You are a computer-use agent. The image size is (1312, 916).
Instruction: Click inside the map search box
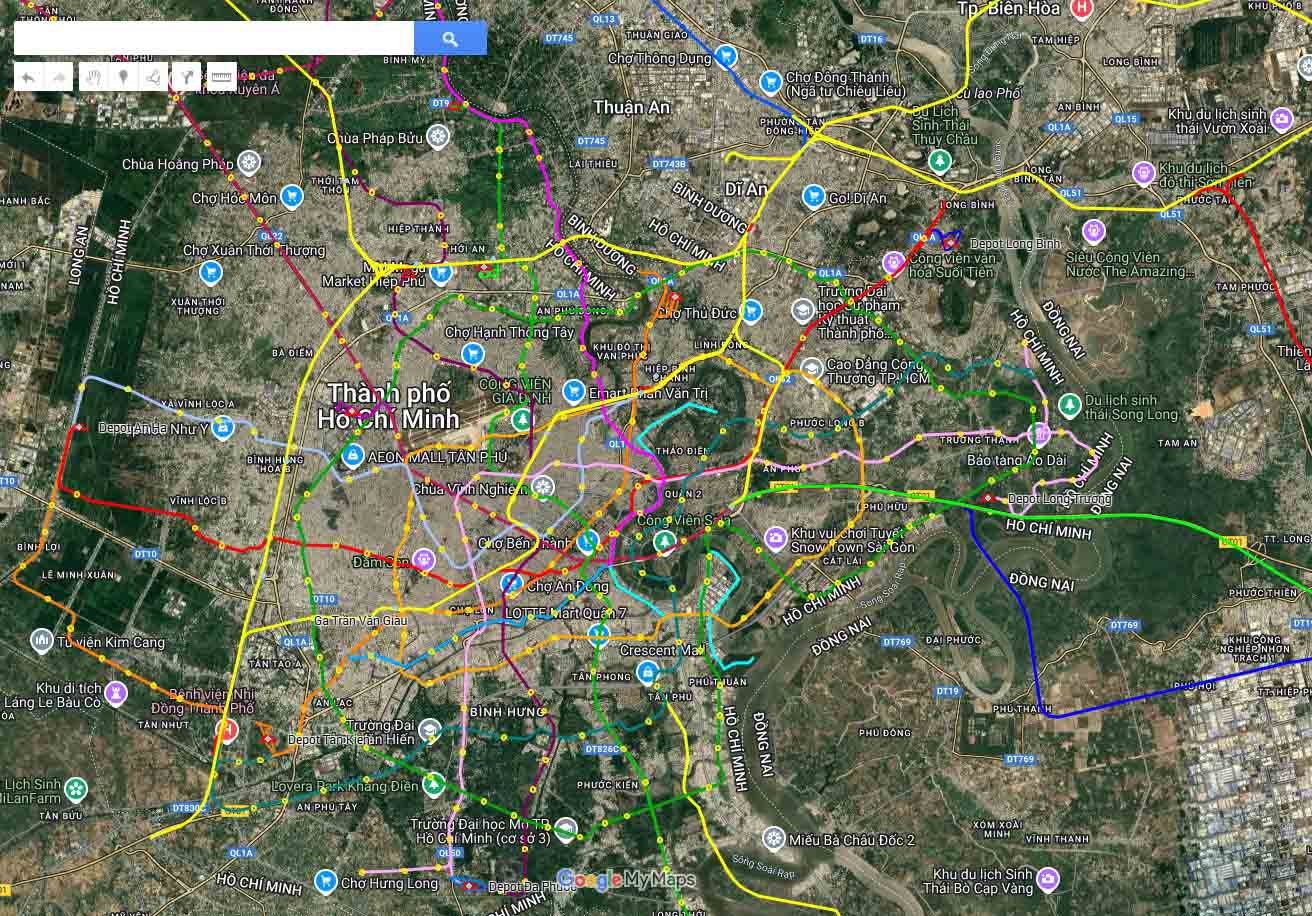(213, 38)
